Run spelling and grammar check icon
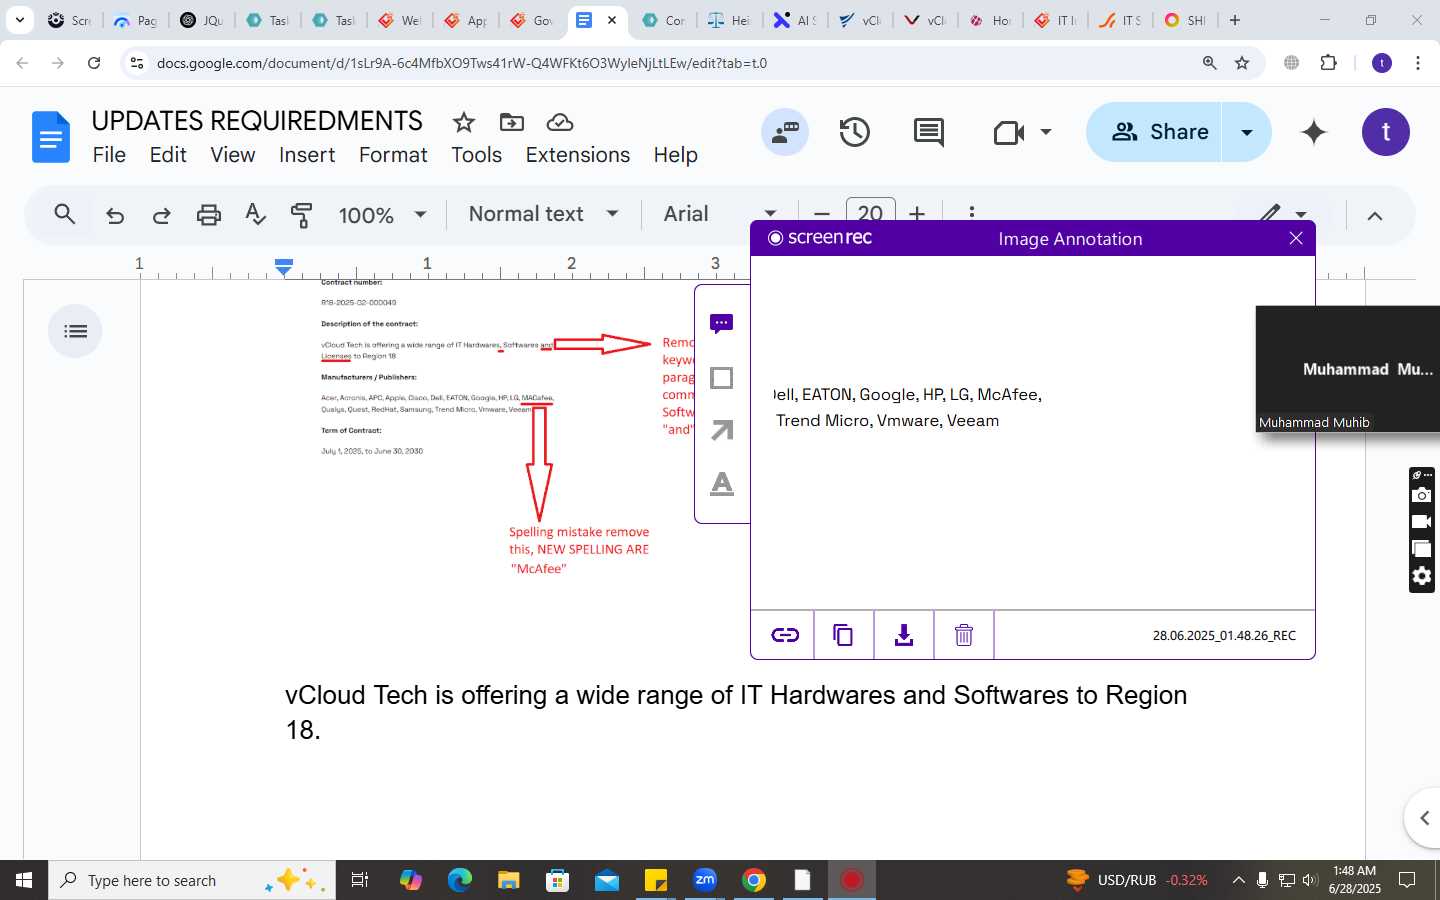This screenshot has width=1440, height=900. click(255, 214)
